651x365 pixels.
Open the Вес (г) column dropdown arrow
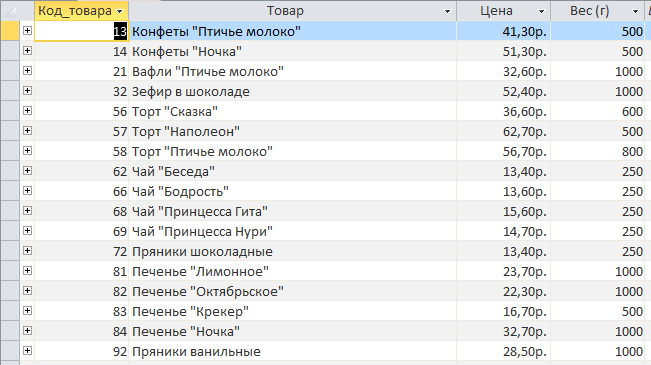(x=635, y=11)
